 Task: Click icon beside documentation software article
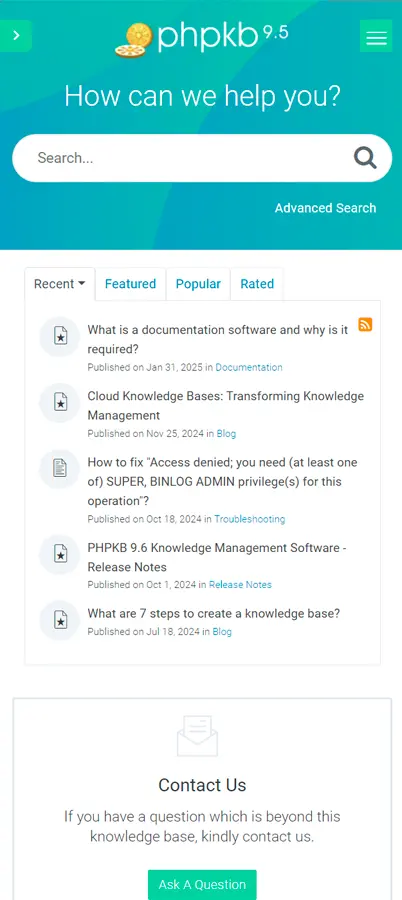coord(60,336)
